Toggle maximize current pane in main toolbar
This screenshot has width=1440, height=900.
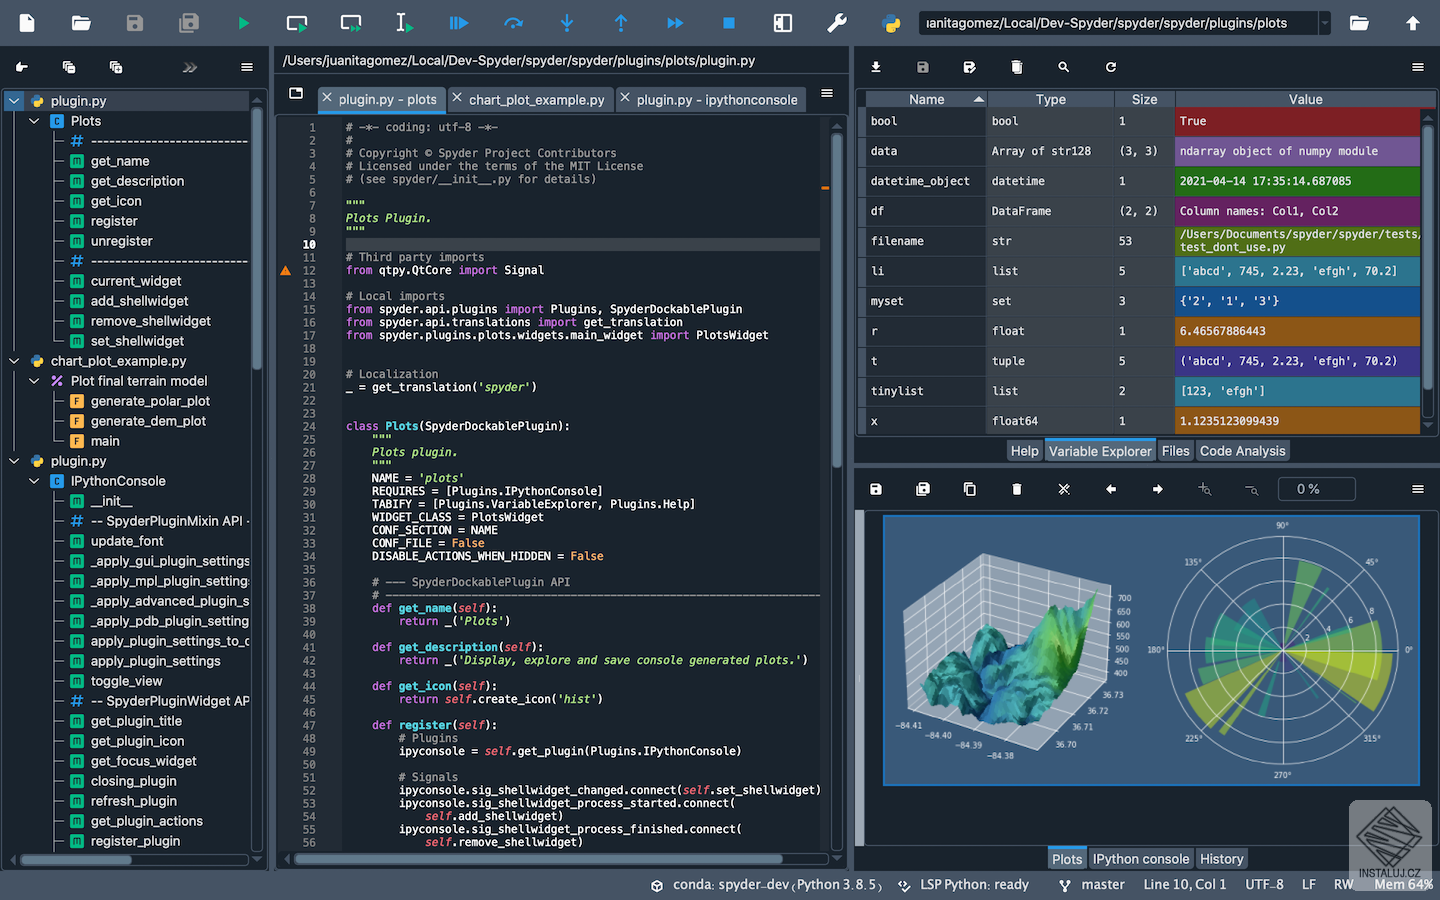coord(783,23)
